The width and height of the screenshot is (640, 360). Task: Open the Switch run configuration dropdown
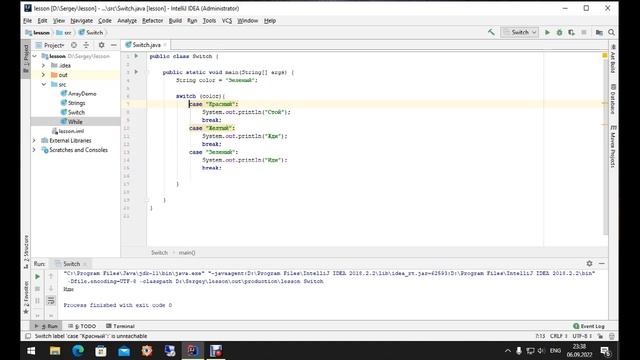pyautogui.click(x=520, y=32)
